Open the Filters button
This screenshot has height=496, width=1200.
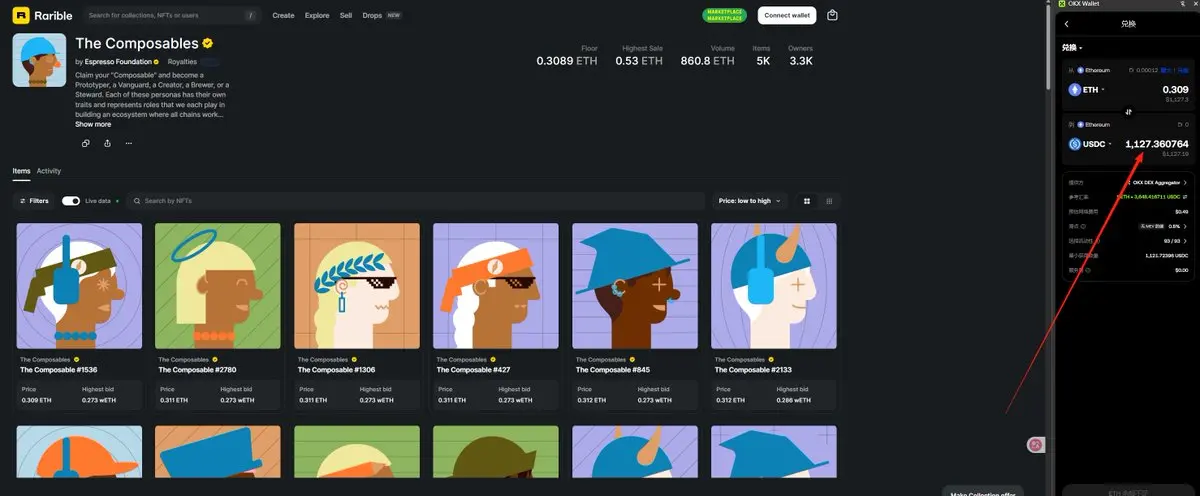click(x=33, y=201)
